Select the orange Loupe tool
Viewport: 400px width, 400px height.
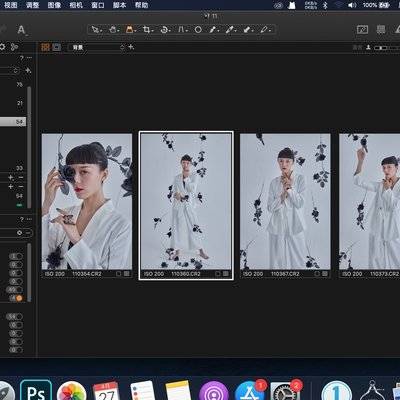[x=130, y=30]
